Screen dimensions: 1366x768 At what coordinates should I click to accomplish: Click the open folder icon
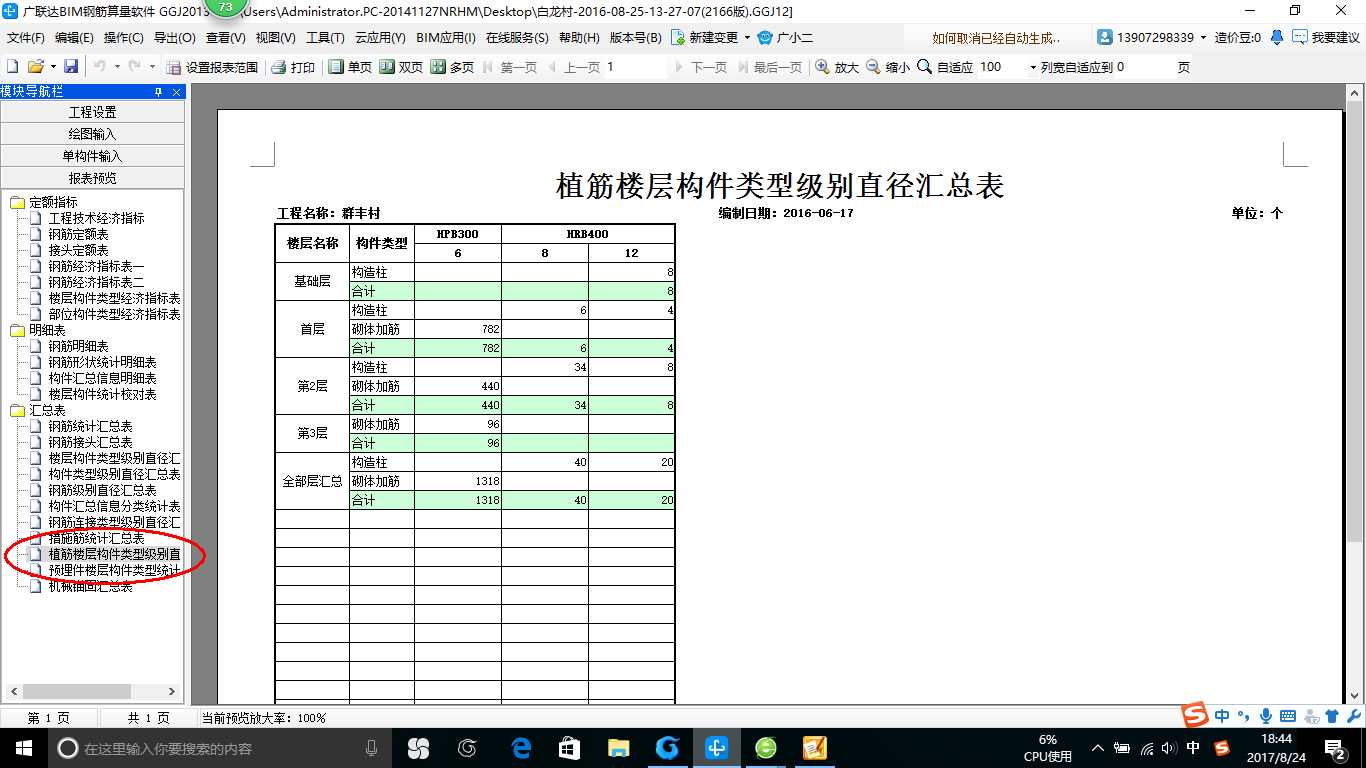[35, 67]
